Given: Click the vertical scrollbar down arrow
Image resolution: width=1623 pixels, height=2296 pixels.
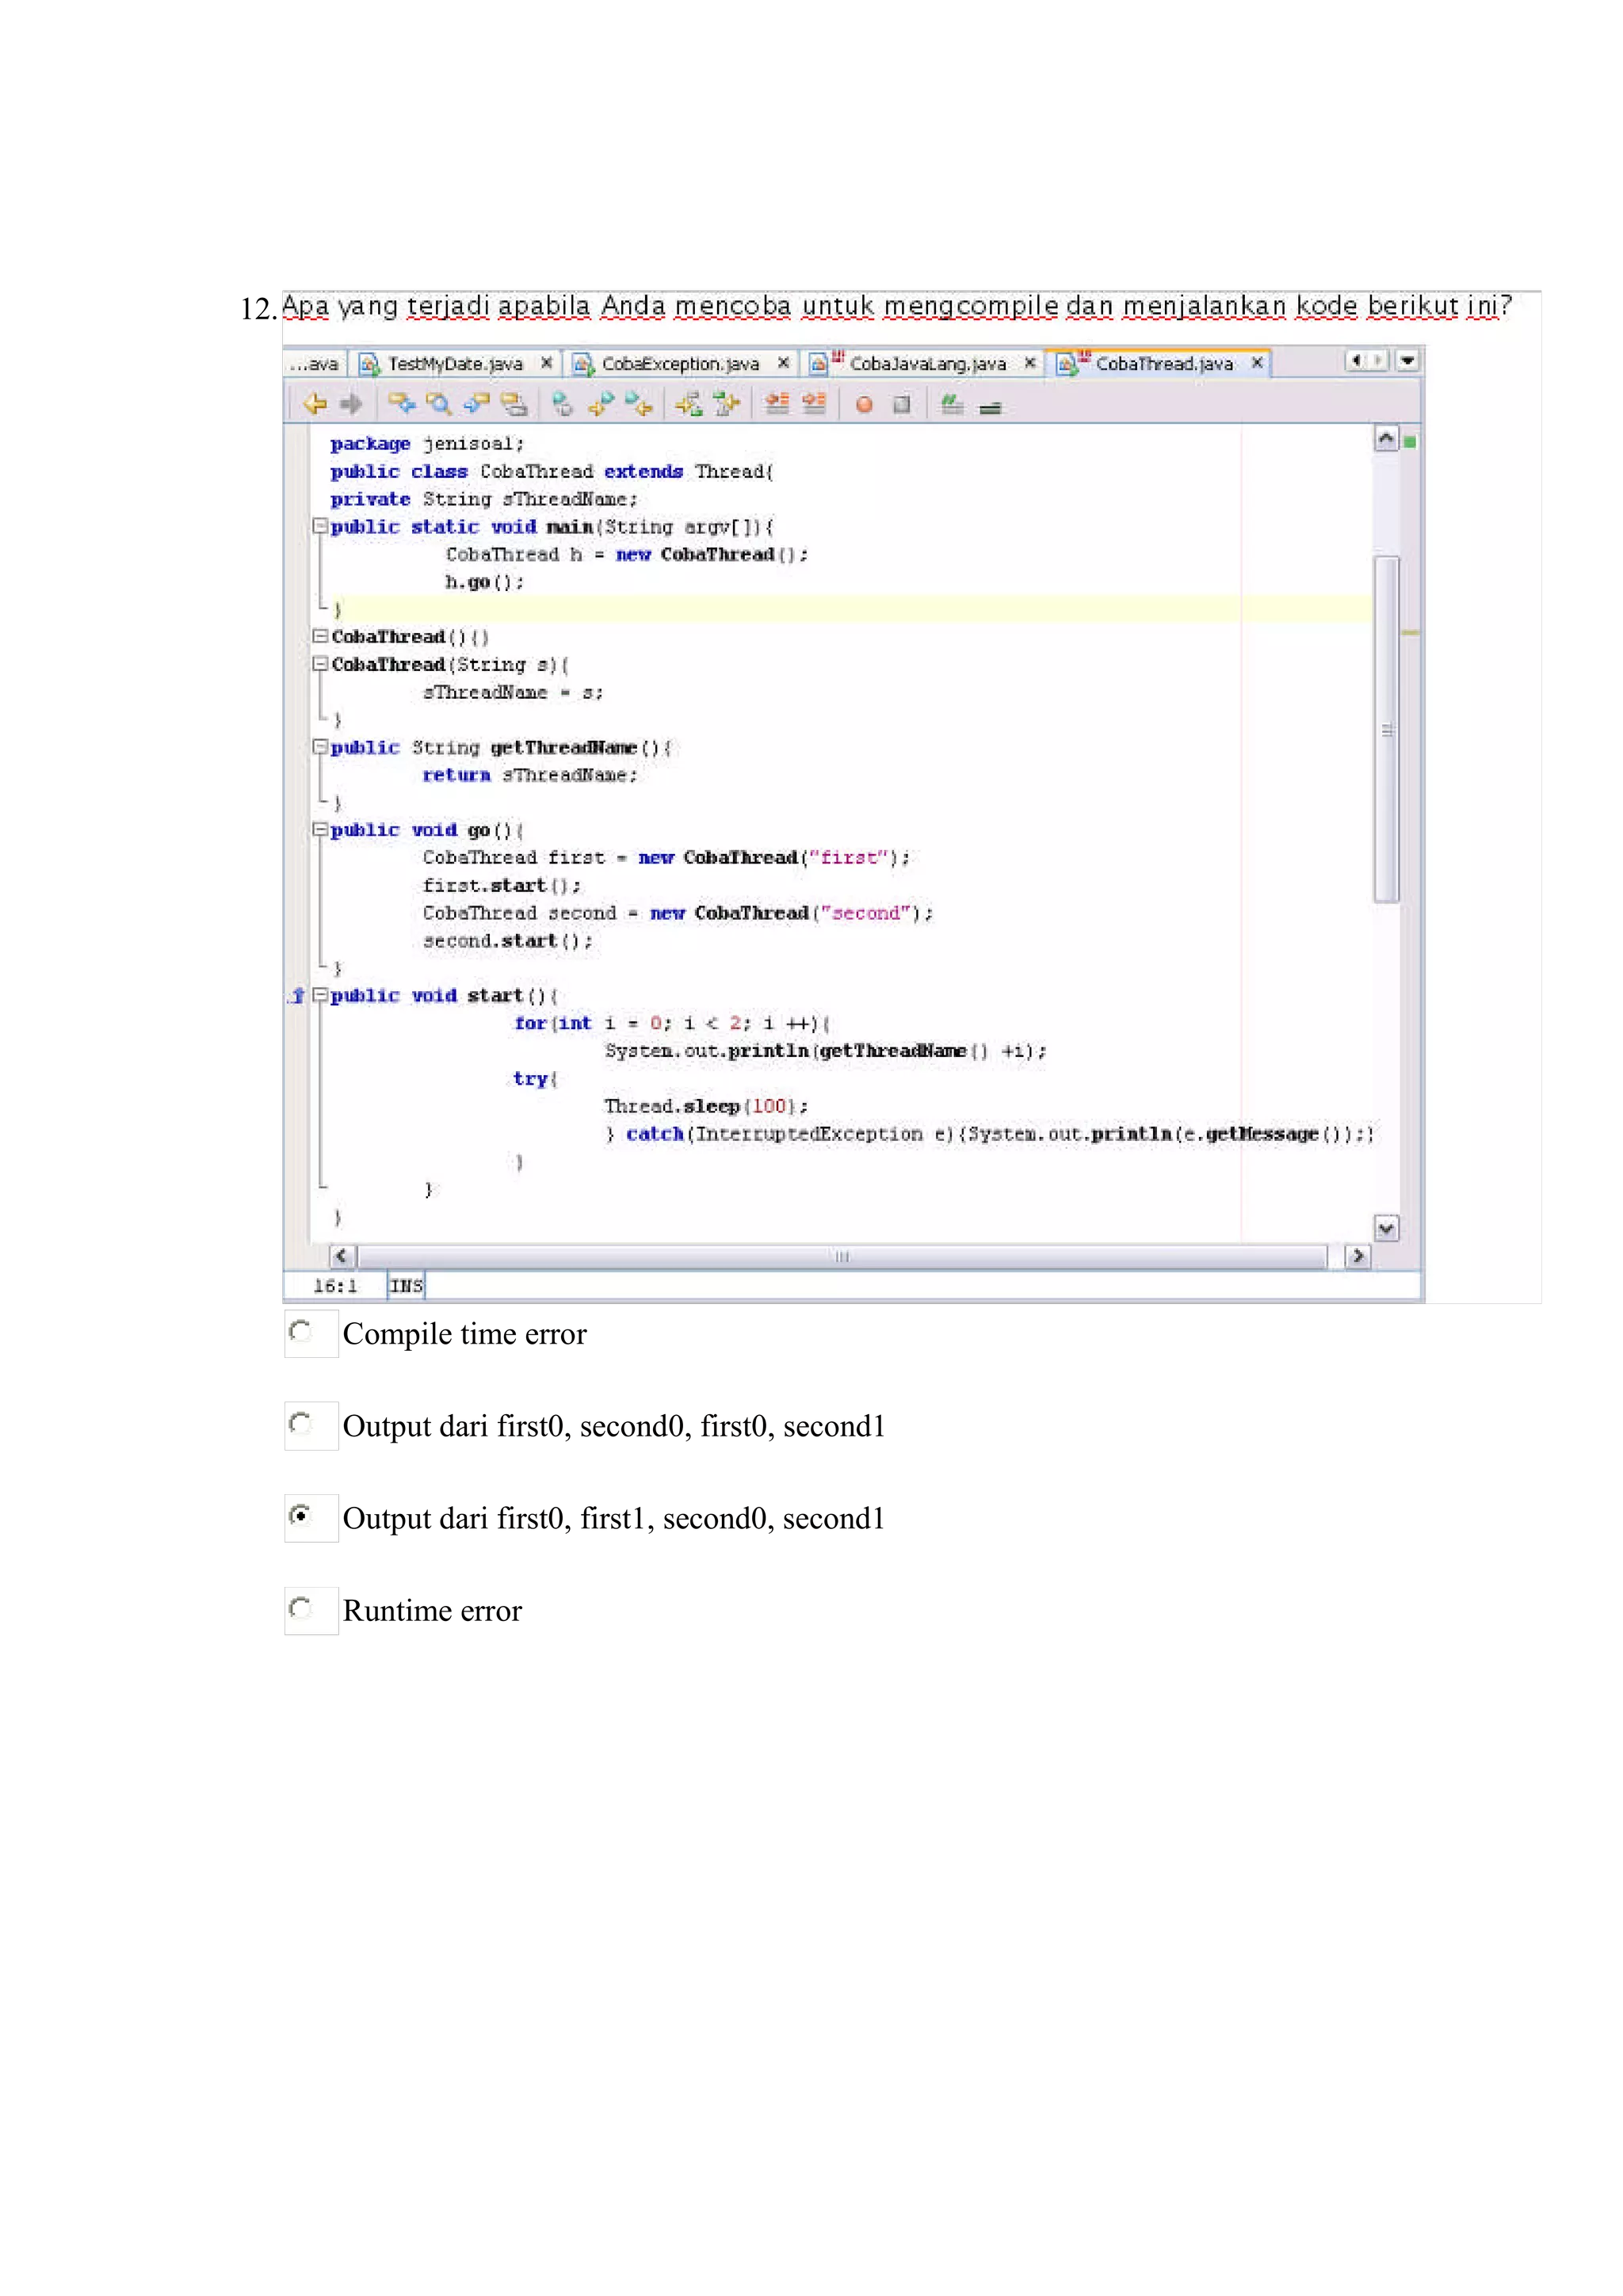Looking at the screenshot, I should click(1386, 1228).
